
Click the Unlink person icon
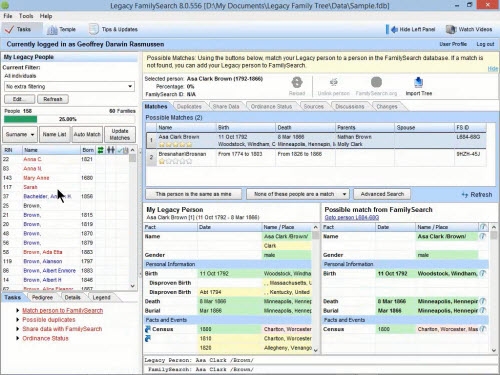334,82
